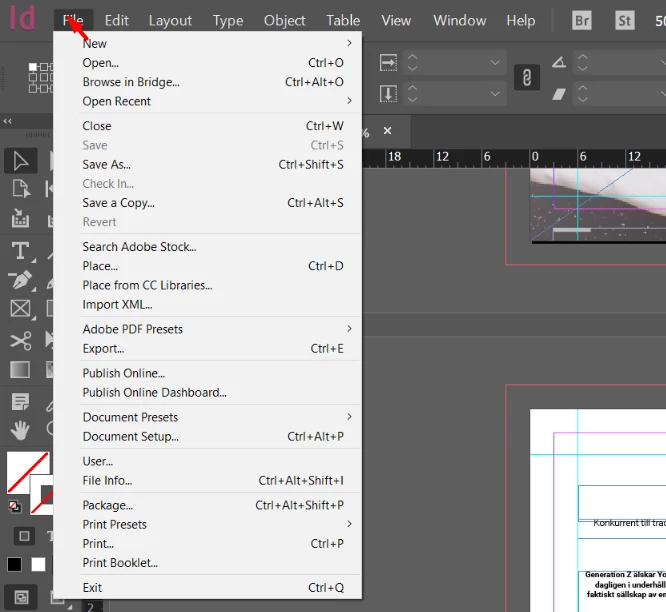Collapse the tools panel double arrow

coord(7,121)
